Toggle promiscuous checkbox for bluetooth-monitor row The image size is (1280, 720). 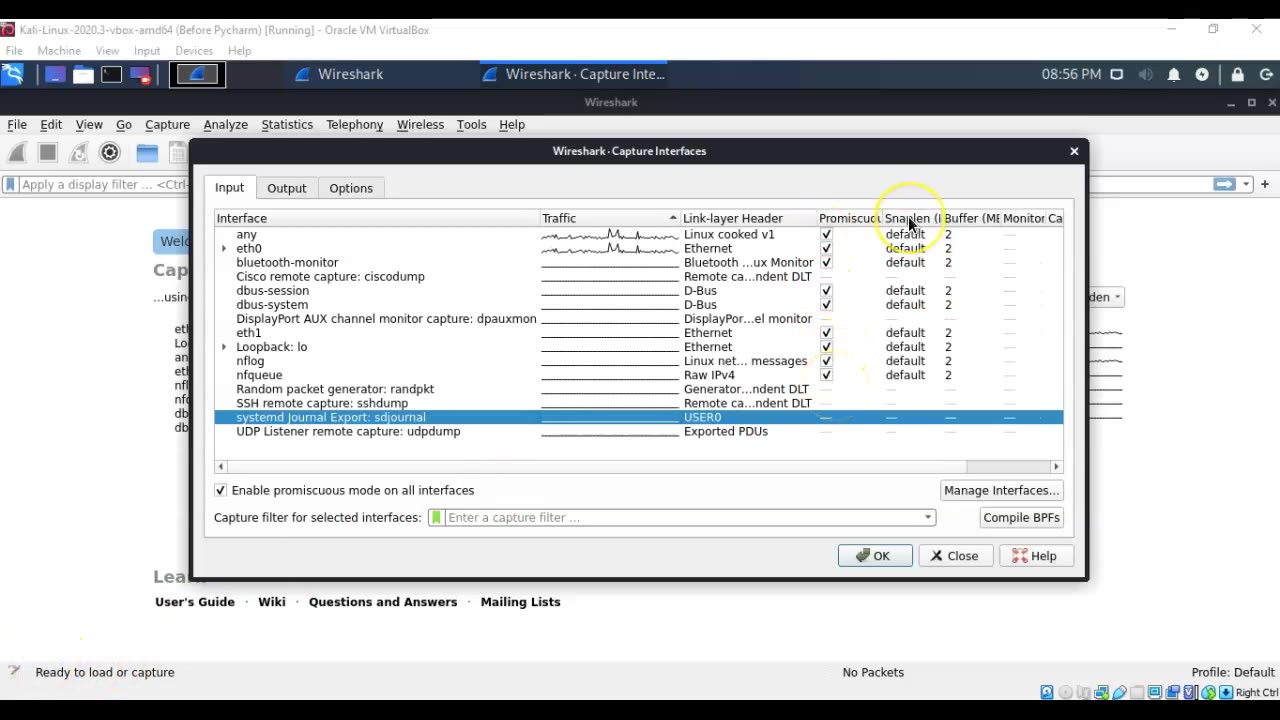[x=826, y=263]
